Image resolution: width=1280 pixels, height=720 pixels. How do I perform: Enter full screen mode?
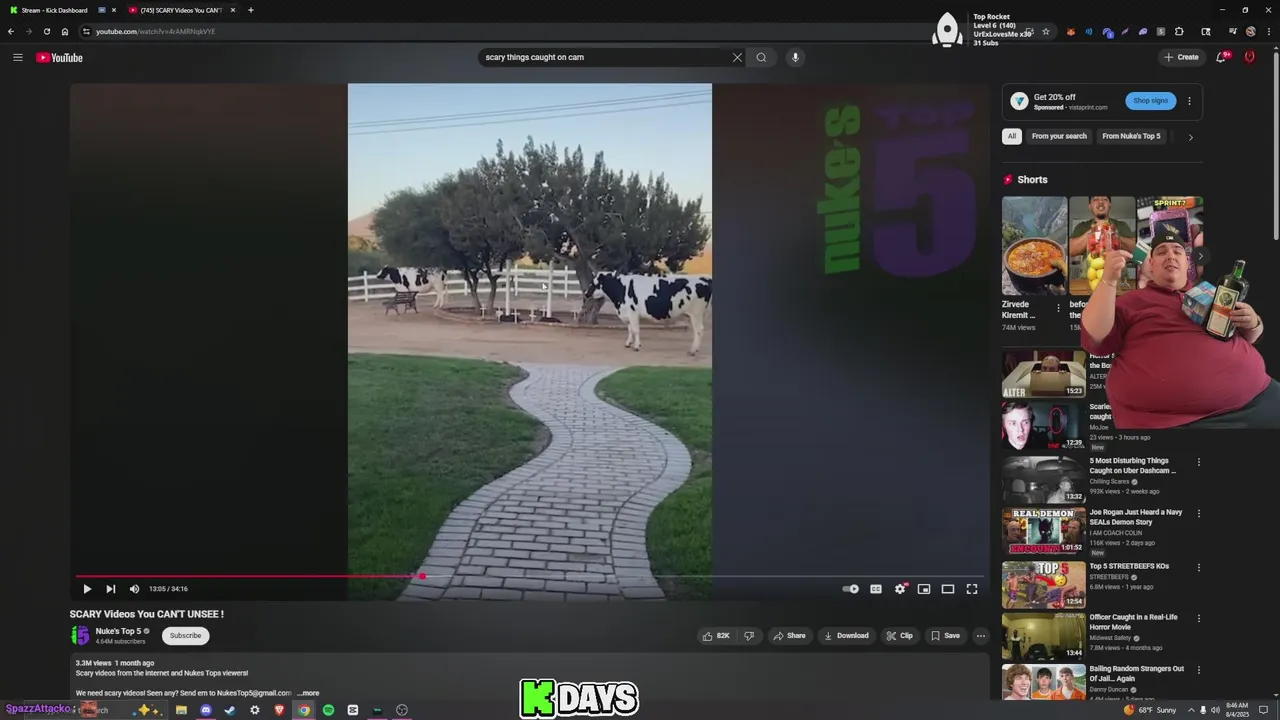coord(972,589)
